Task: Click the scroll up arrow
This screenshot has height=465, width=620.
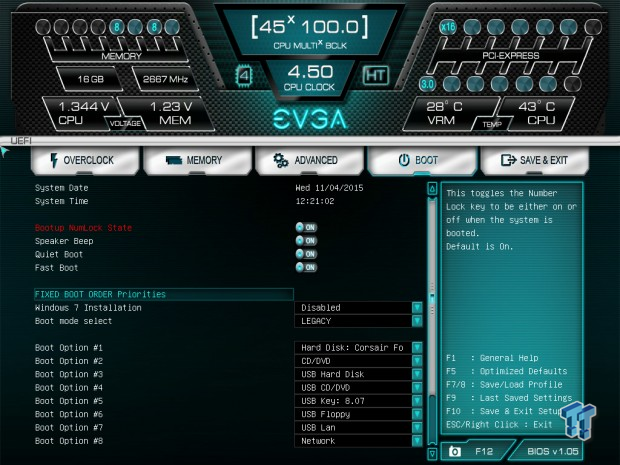Action: [432, 189]
